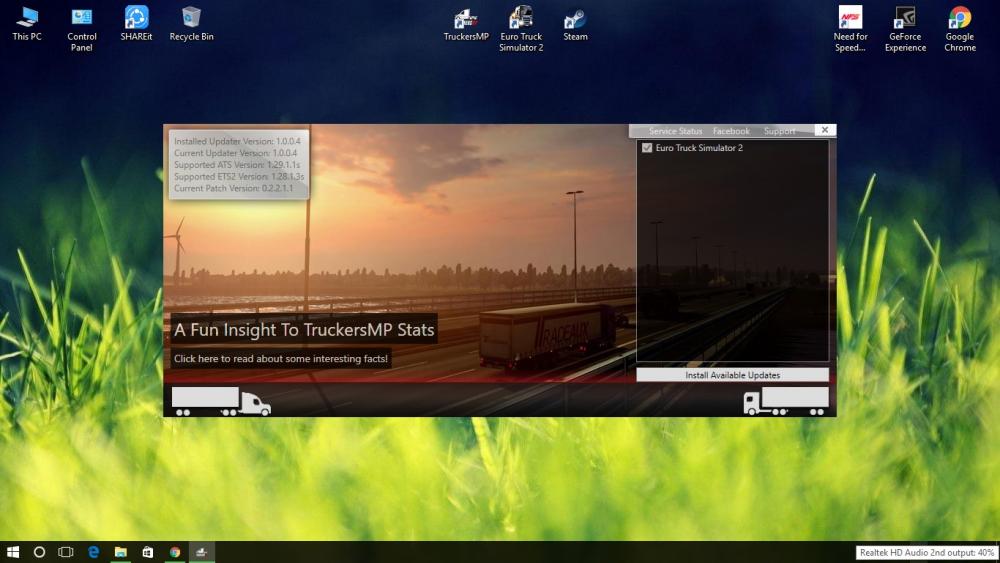Open Support in the launcher header
The width and height of the screenshot is (1000, 563).
779,131
